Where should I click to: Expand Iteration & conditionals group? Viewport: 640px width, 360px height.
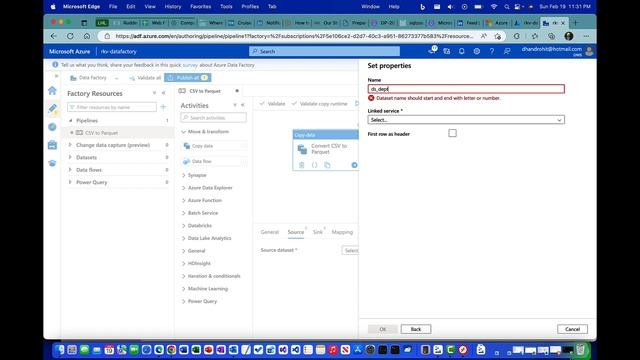[x=184, y=276]
